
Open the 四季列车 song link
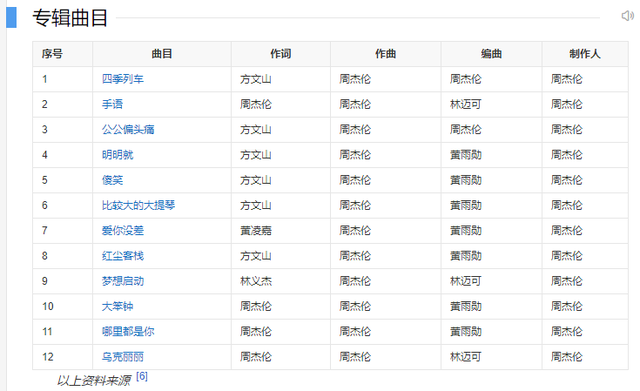click(123, 79)
